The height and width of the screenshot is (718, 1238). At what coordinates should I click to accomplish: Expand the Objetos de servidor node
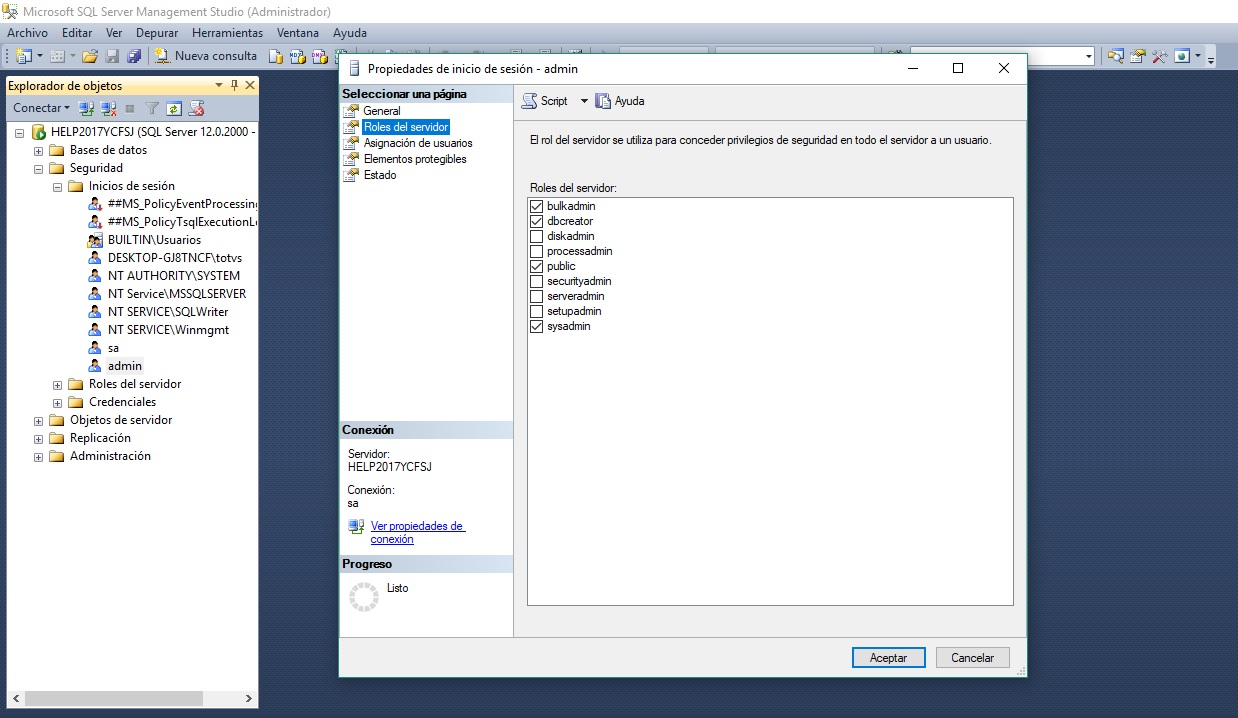pyautogui.click(x=39, y=420)
